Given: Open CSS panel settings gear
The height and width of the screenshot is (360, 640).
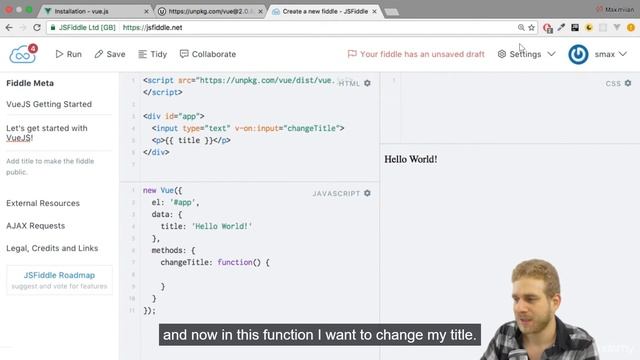Looking at the screenshot, I should point(628,83).
